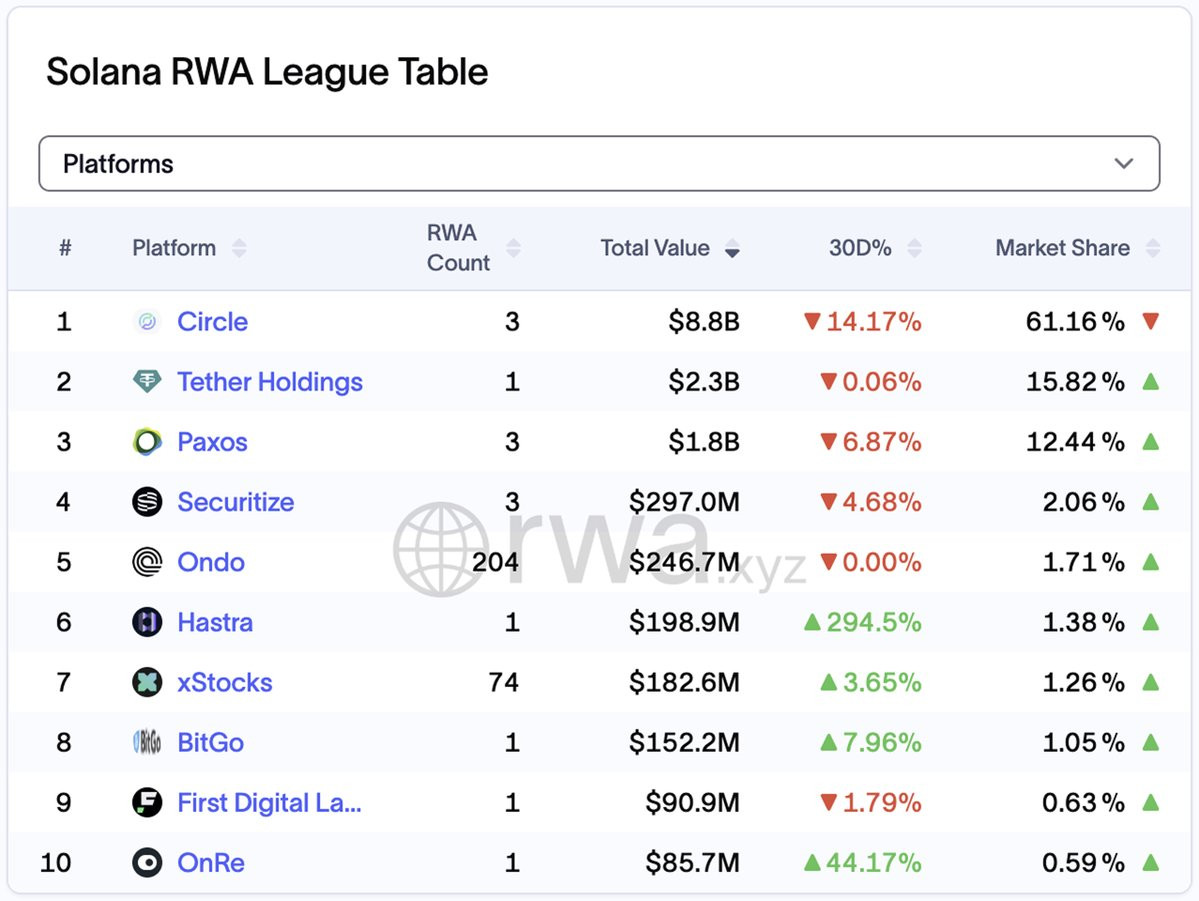Click the OnRe logo icon

tap(147, 862)
